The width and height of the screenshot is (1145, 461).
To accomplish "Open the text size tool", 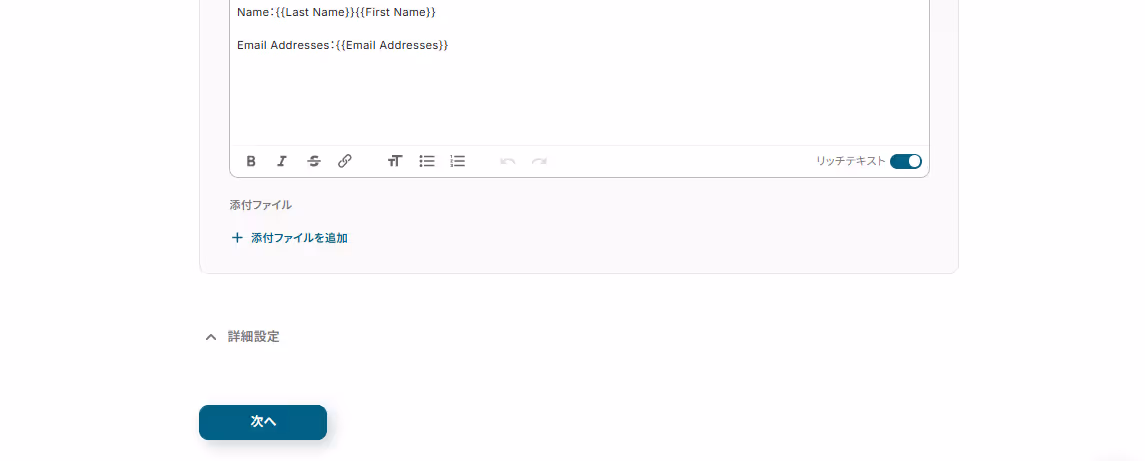I will tap(395, 161).
